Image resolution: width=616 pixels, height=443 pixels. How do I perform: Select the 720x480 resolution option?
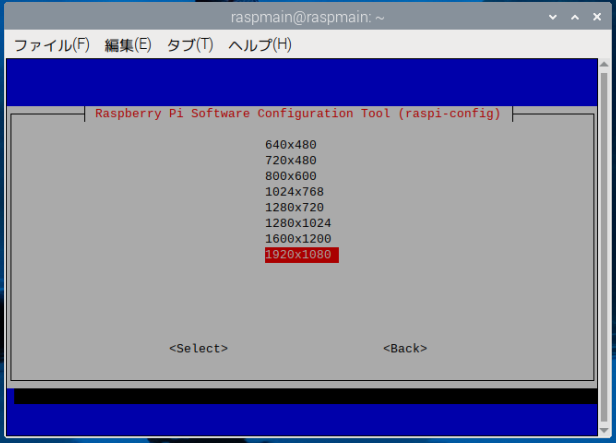pos(291,160)
